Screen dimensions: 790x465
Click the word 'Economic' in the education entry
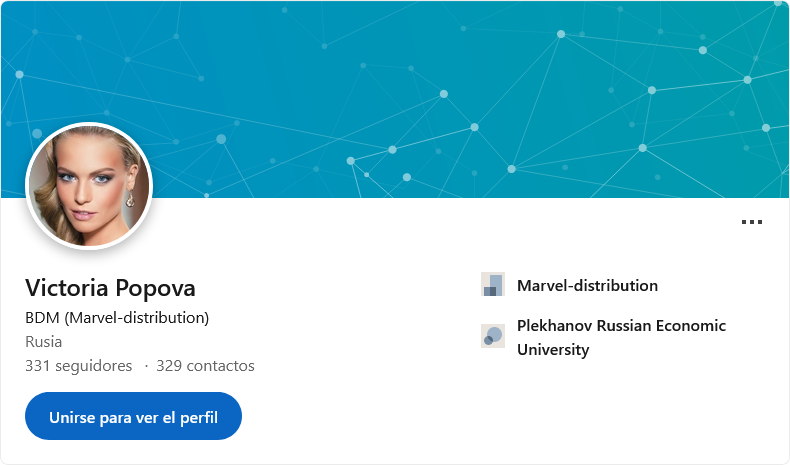pos(691,325)
